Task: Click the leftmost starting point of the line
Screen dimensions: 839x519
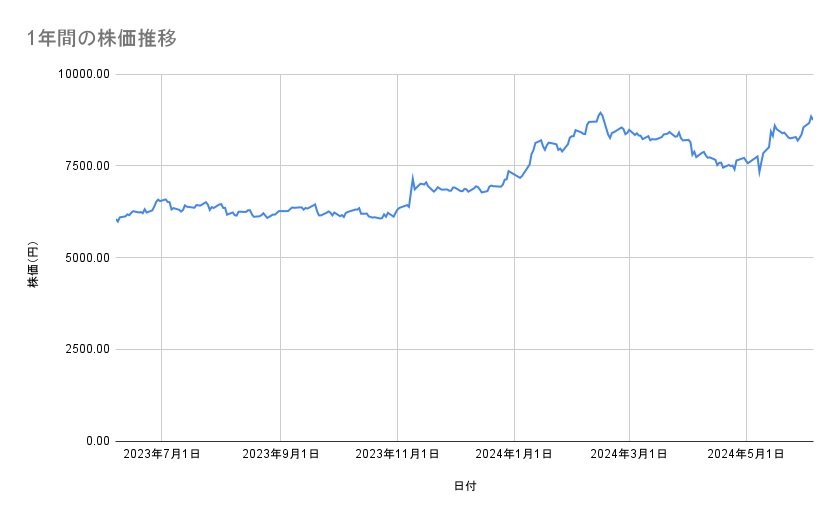Action: tap(117, 220)
